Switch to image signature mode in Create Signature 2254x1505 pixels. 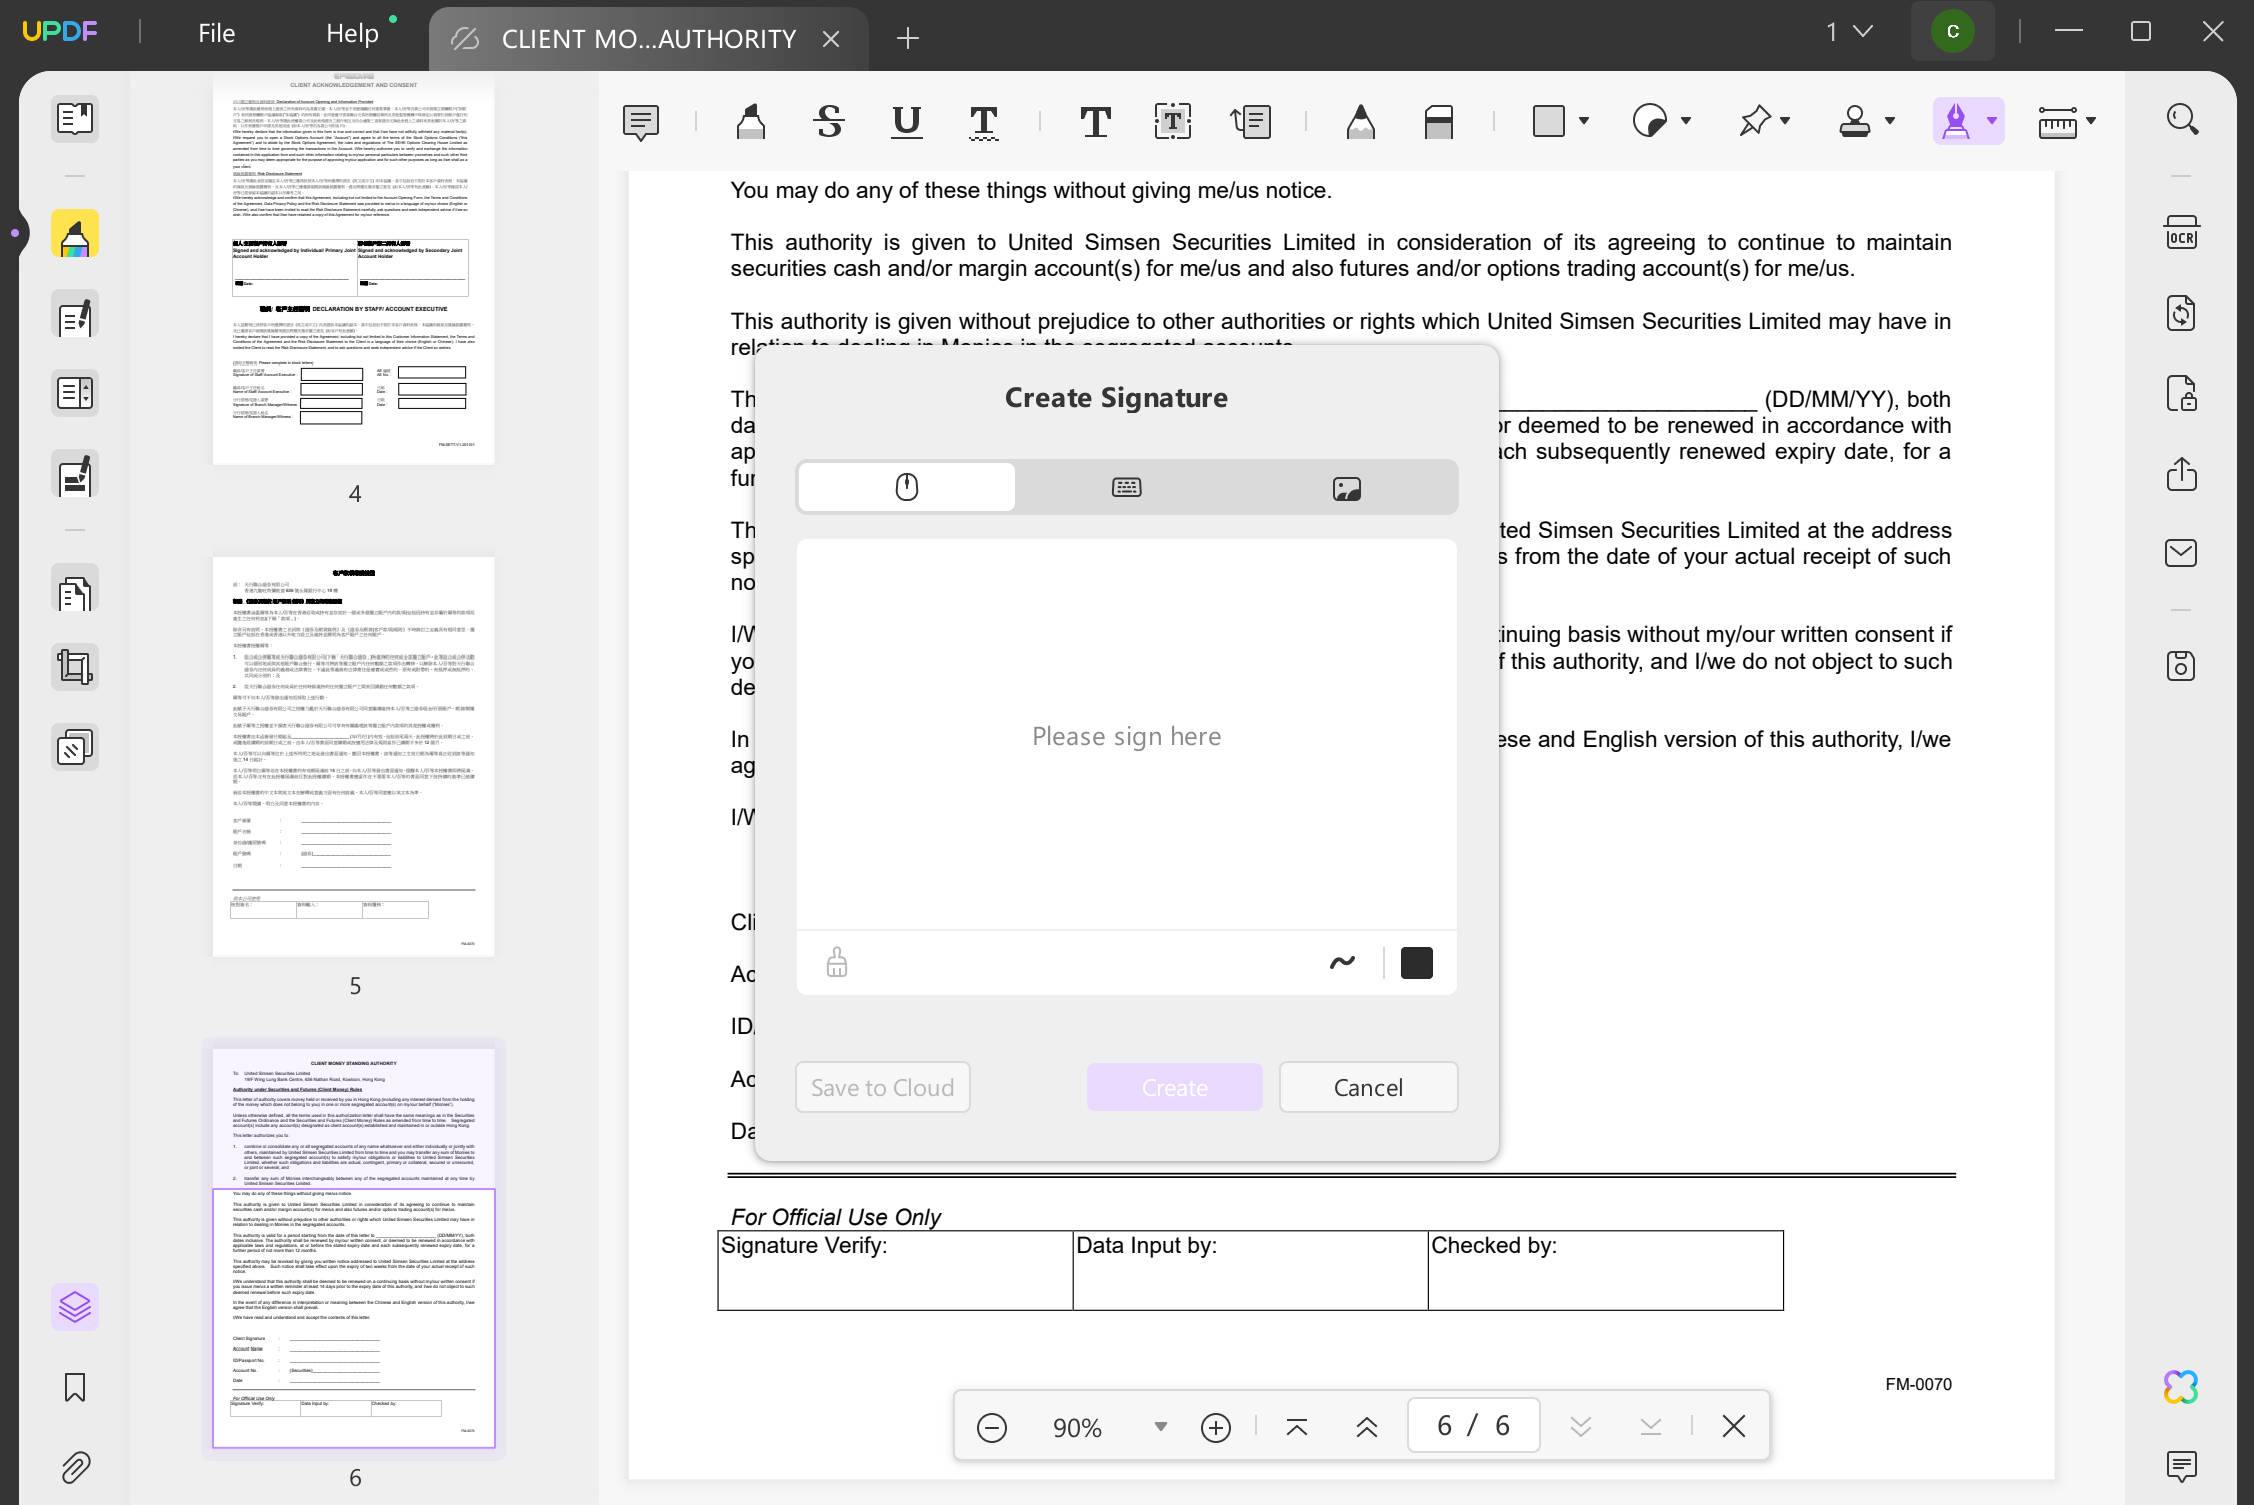pos(1346,487)
